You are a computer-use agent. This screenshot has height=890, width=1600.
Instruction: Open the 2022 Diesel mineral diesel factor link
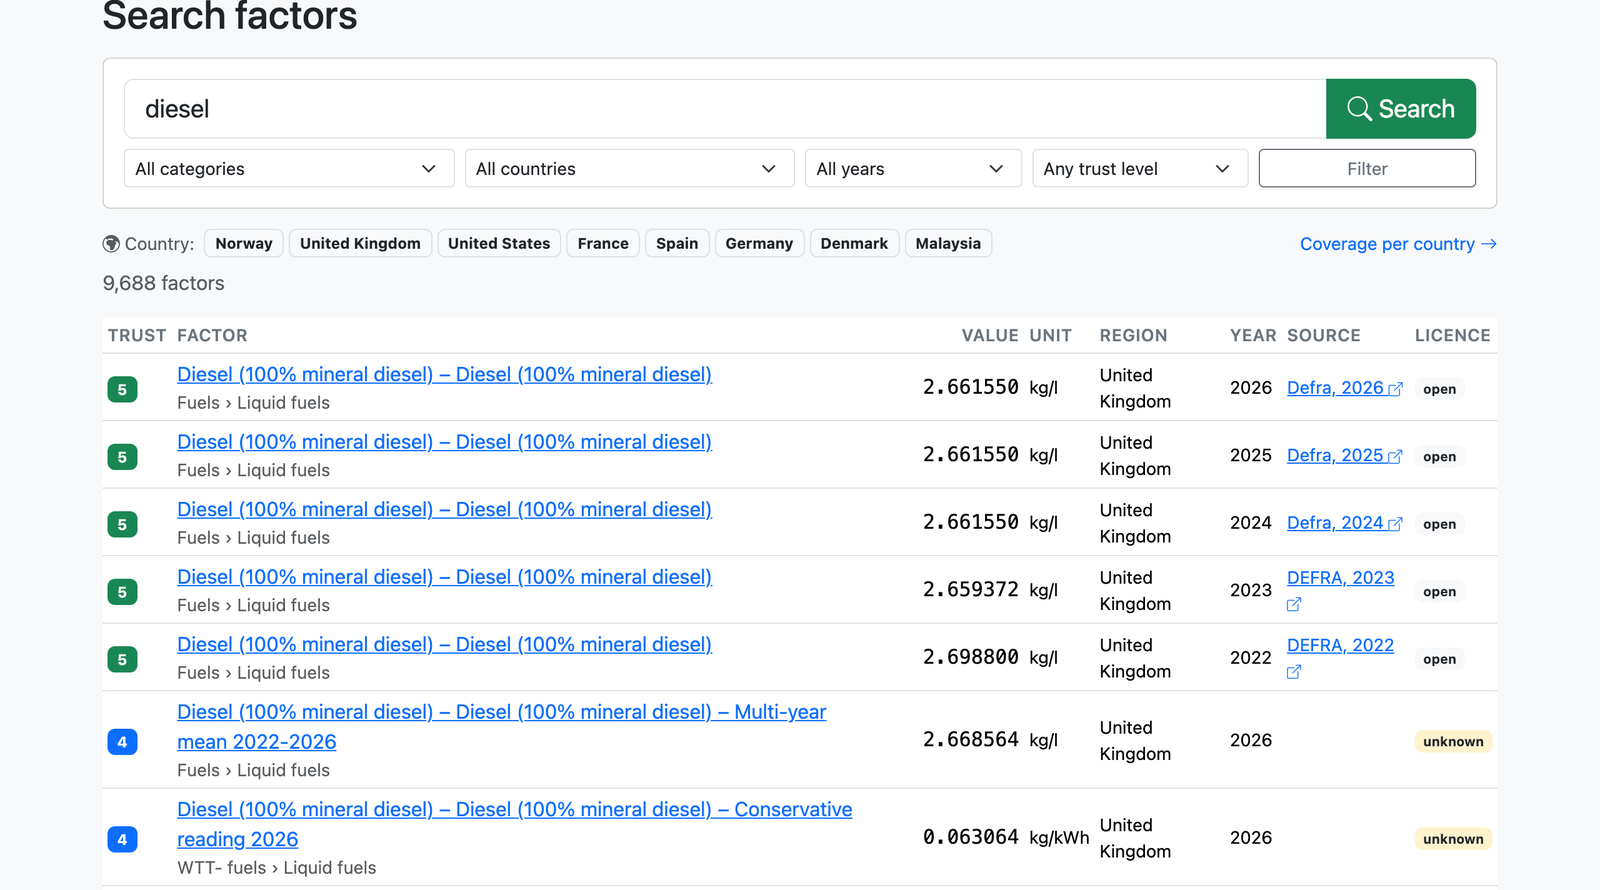click(x=444, y=644)
